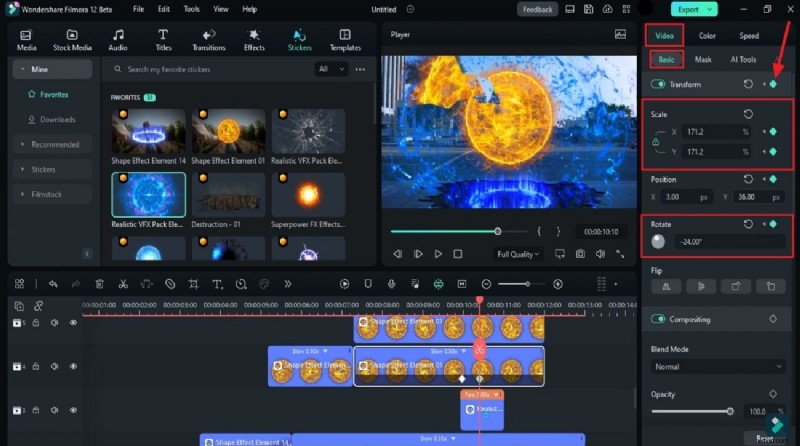Click the Play button in player
This screenshot has width=800, height=446.
(x=438, y=254)
